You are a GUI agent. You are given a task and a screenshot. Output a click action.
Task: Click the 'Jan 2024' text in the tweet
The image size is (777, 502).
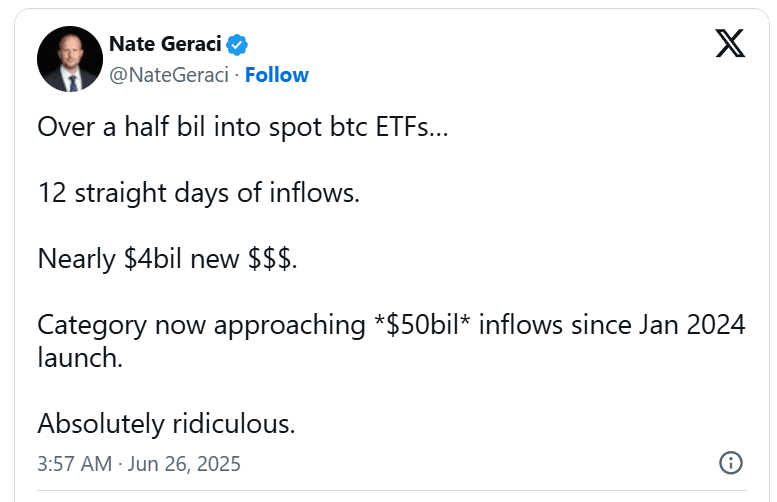click(697, 325)
